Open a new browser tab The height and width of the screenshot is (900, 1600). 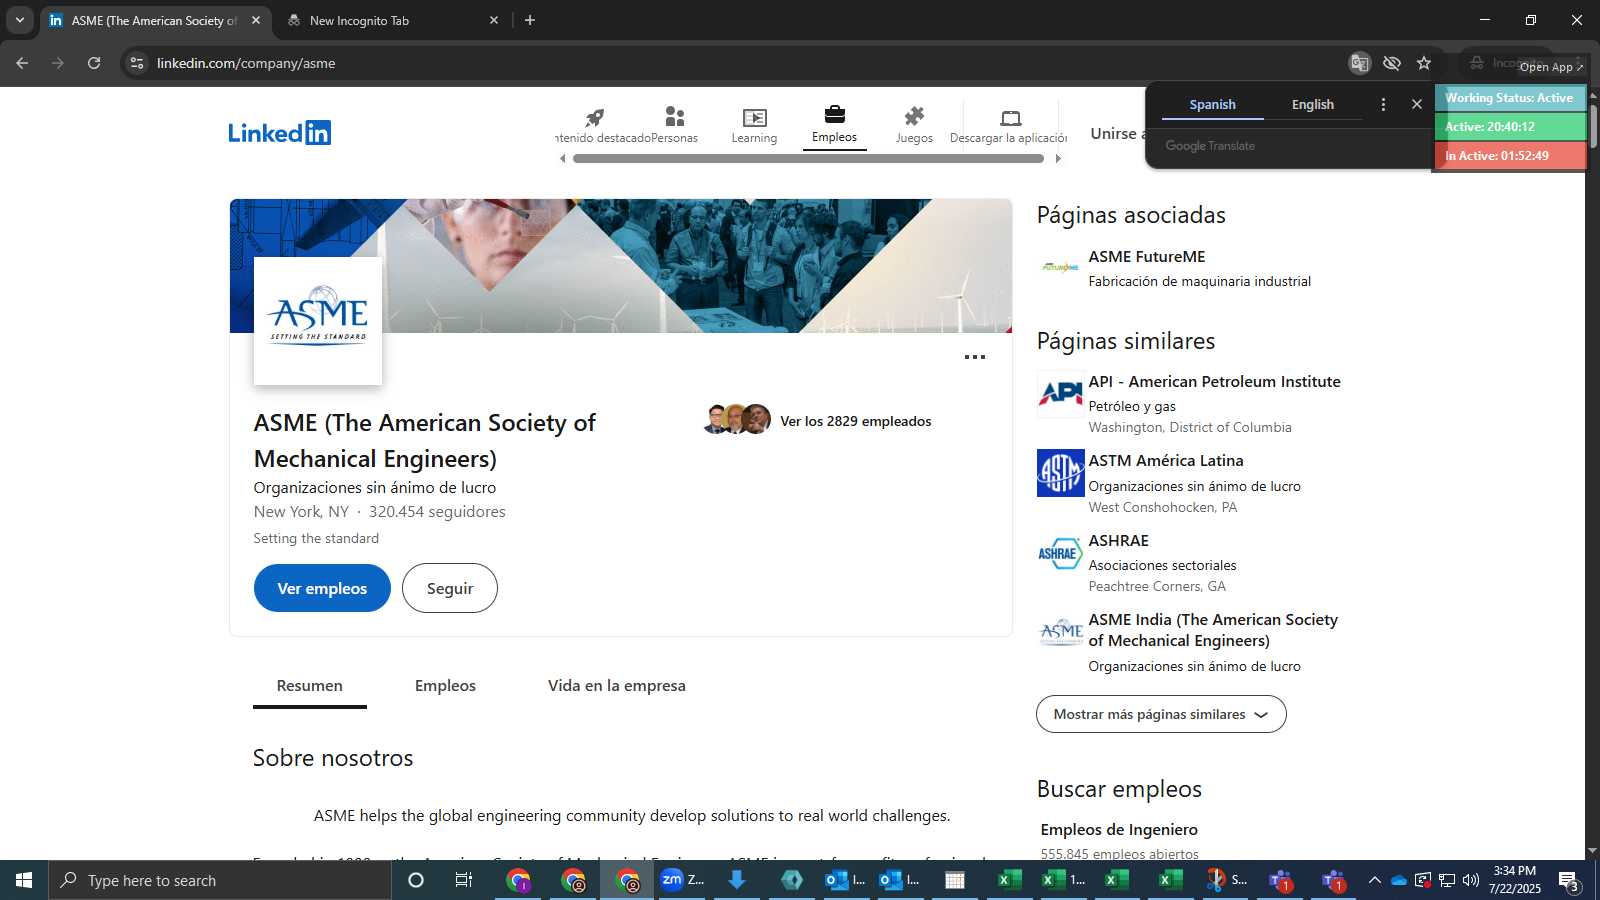[530, 20]
